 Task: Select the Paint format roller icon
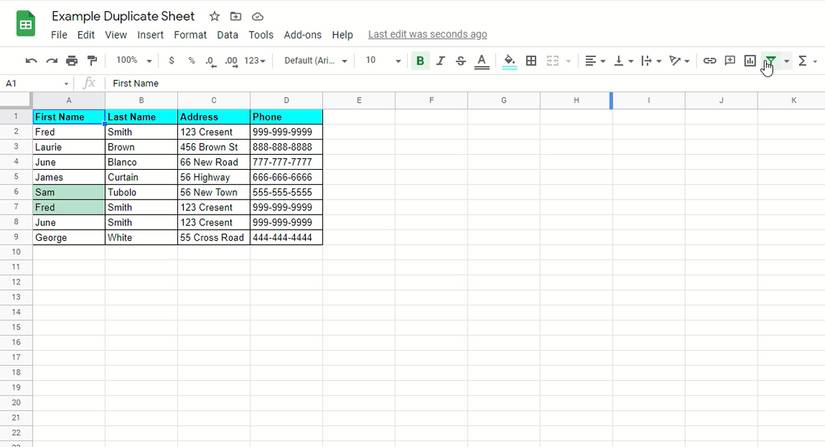point(92,61)
